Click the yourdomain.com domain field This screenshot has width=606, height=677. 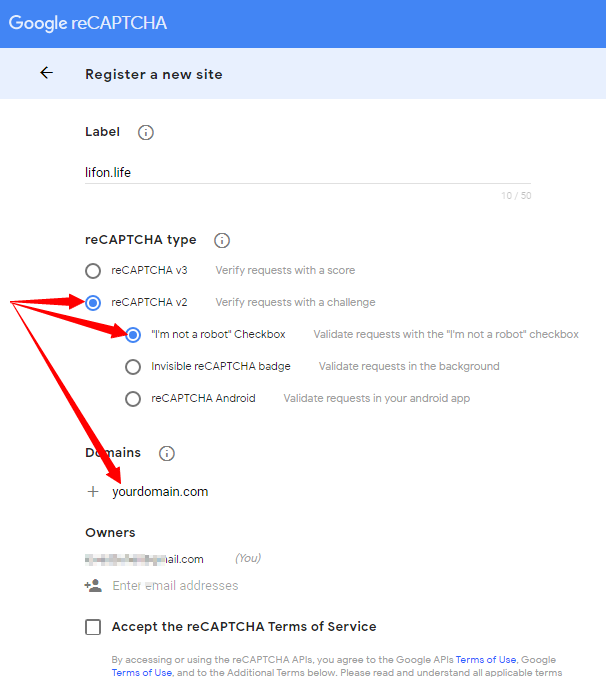160,491
